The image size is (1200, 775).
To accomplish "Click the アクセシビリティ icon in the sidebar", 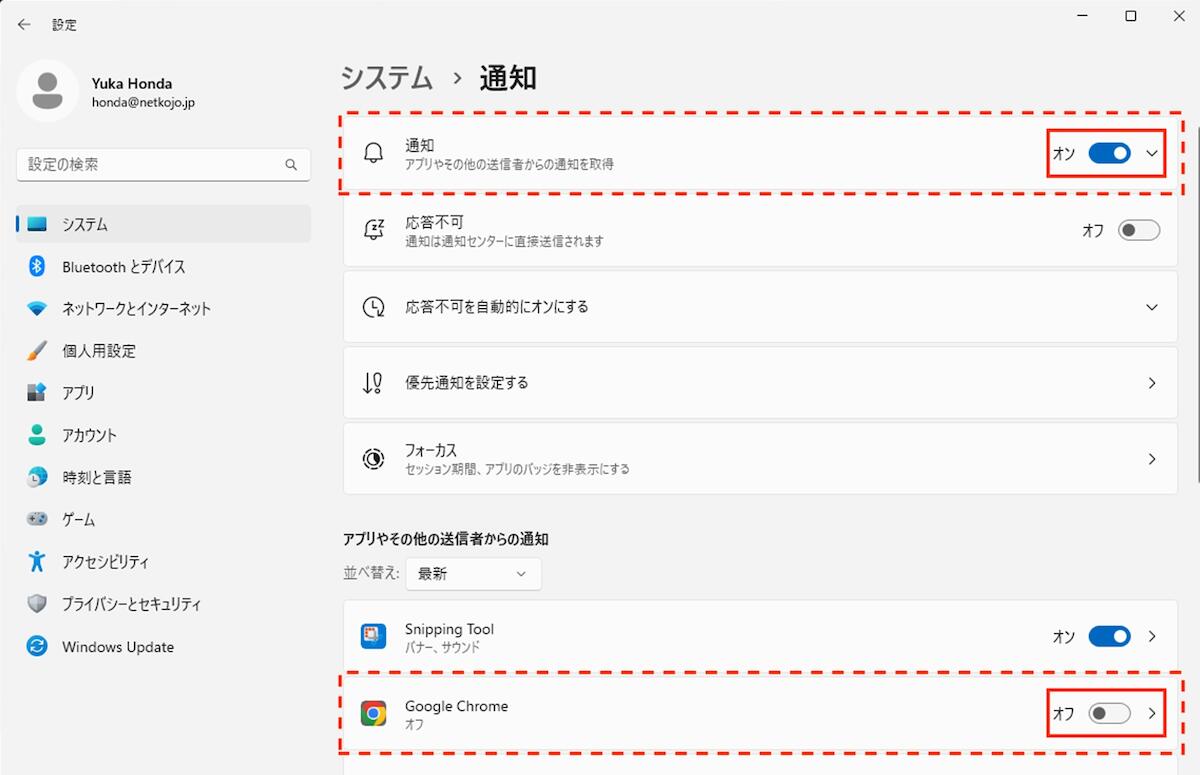I will (37, 562).
